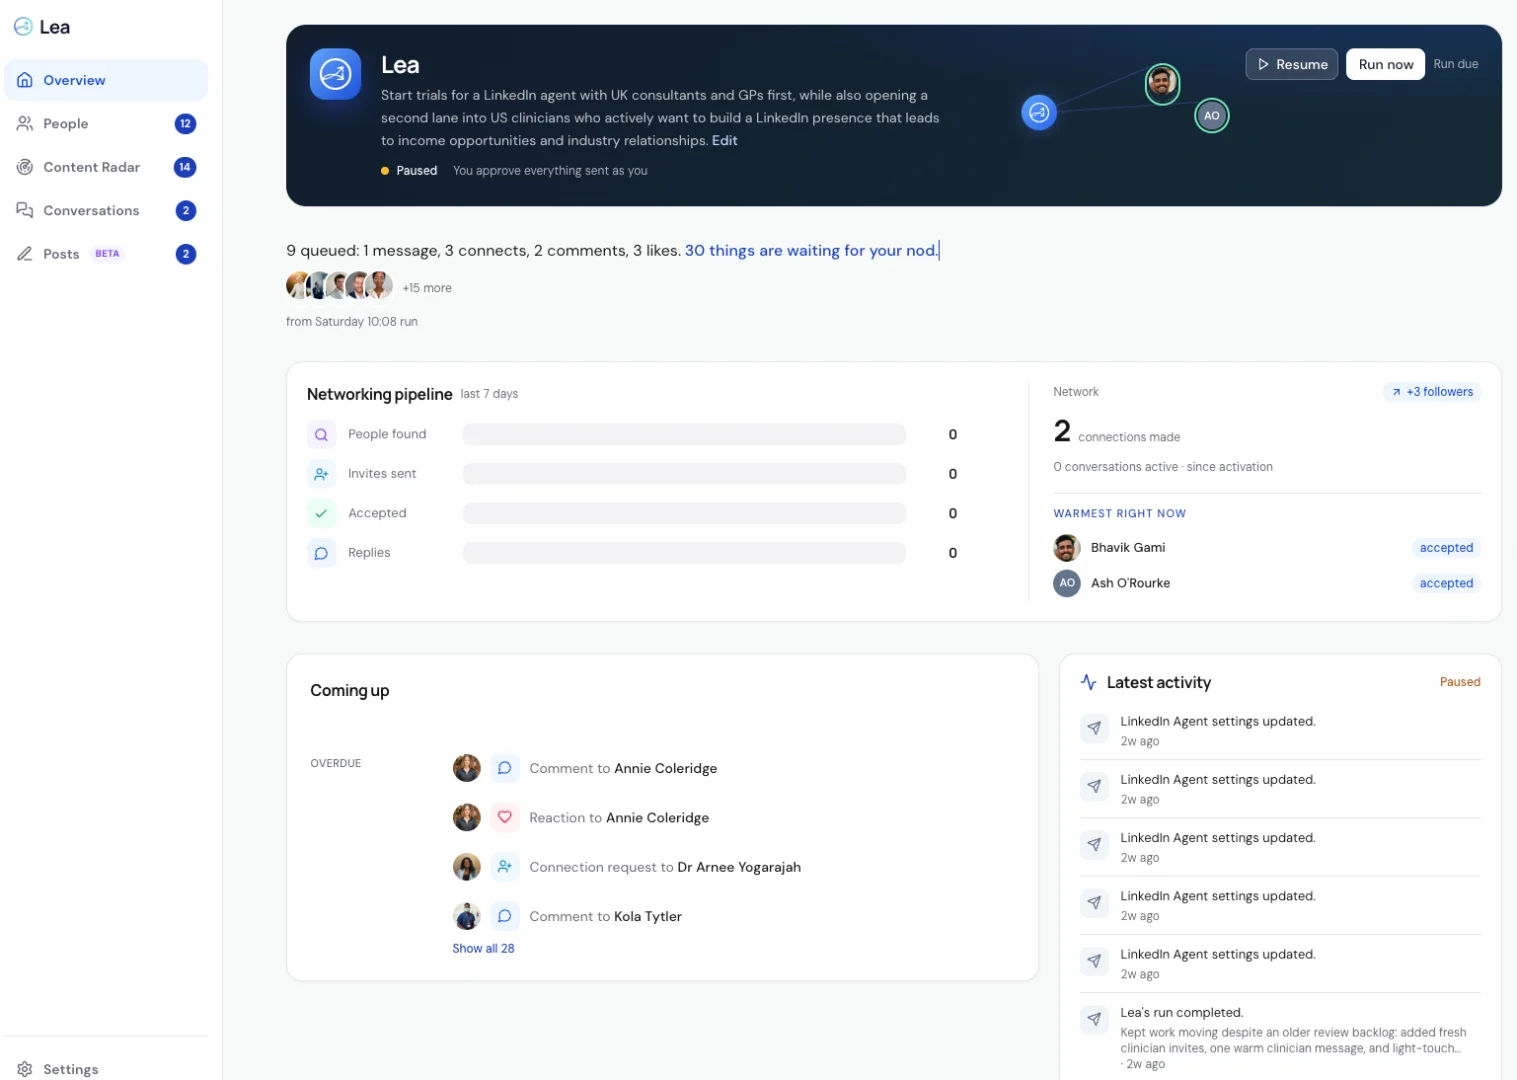Click the heart reaction icon for Annie Coleridge
1517x1080 pixels.
click(x=505, y=817)
